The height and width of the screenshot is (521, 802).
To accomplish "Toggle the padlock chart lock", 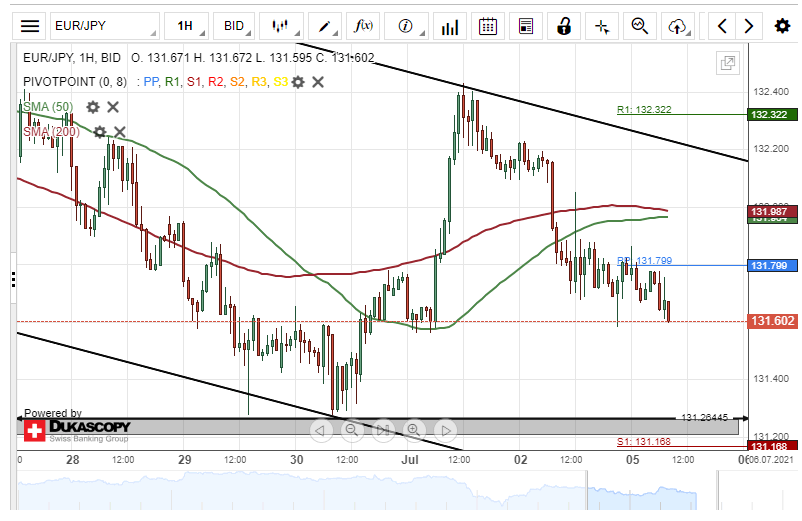I will coord(564,26).
